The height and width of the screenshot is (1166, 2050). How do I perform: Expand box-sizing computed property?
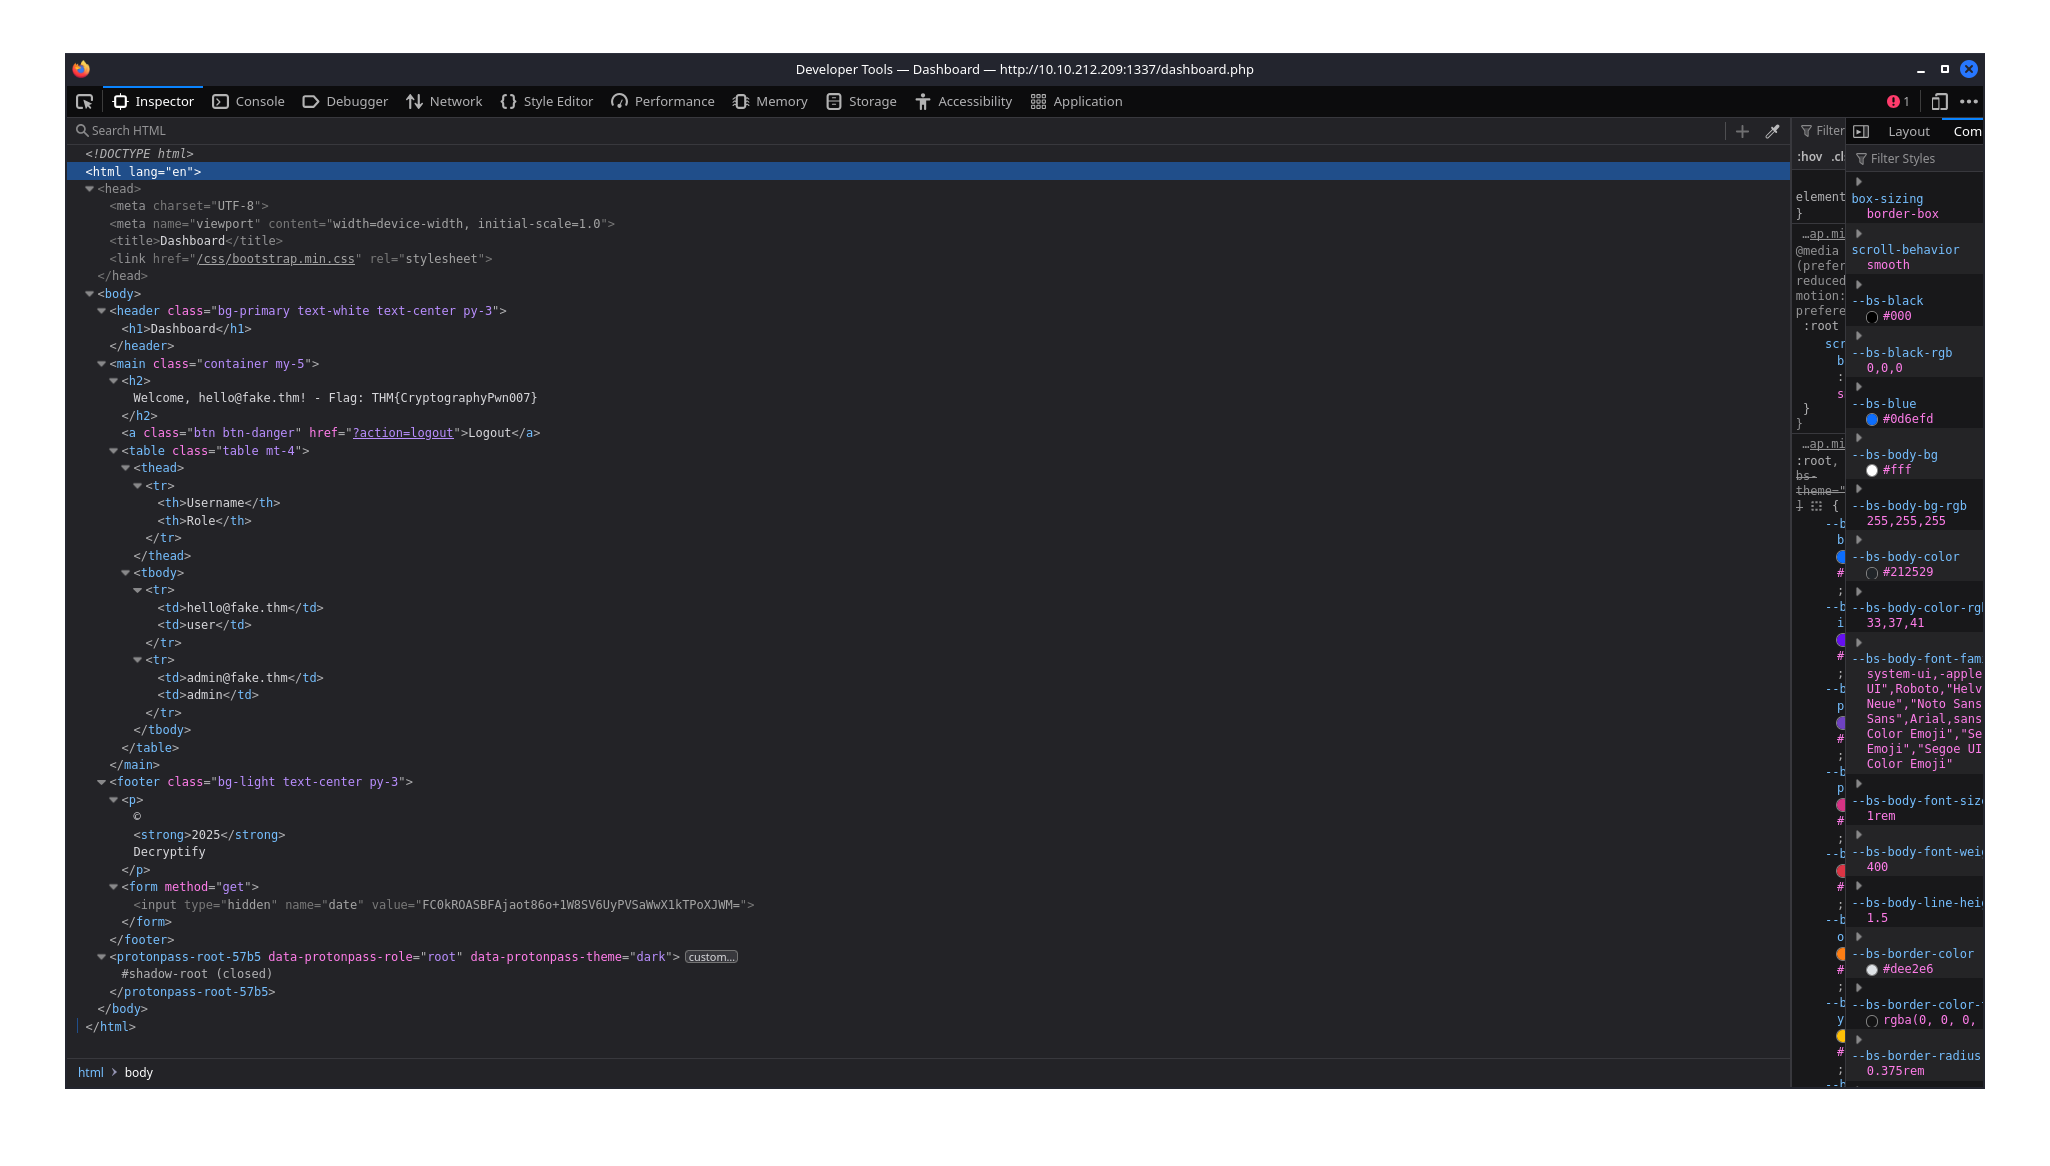pos(1859,182)
